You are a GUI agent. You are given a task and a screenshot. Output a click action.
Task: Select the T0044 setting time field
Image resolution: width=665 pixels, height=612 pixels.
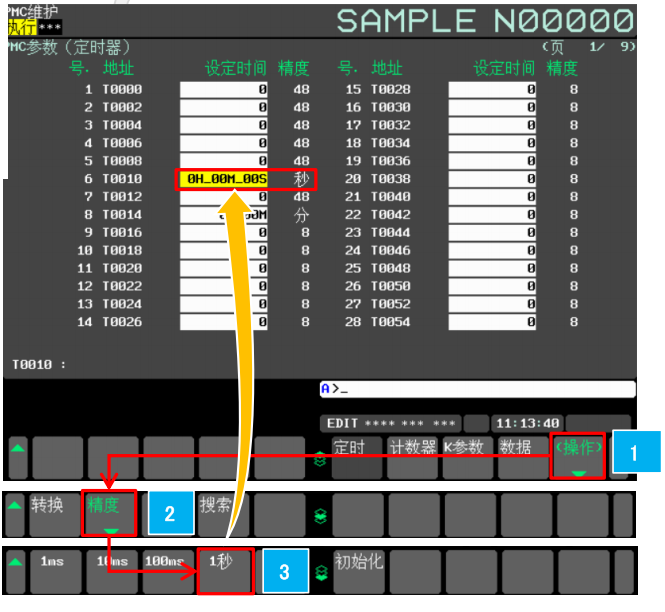492,232
